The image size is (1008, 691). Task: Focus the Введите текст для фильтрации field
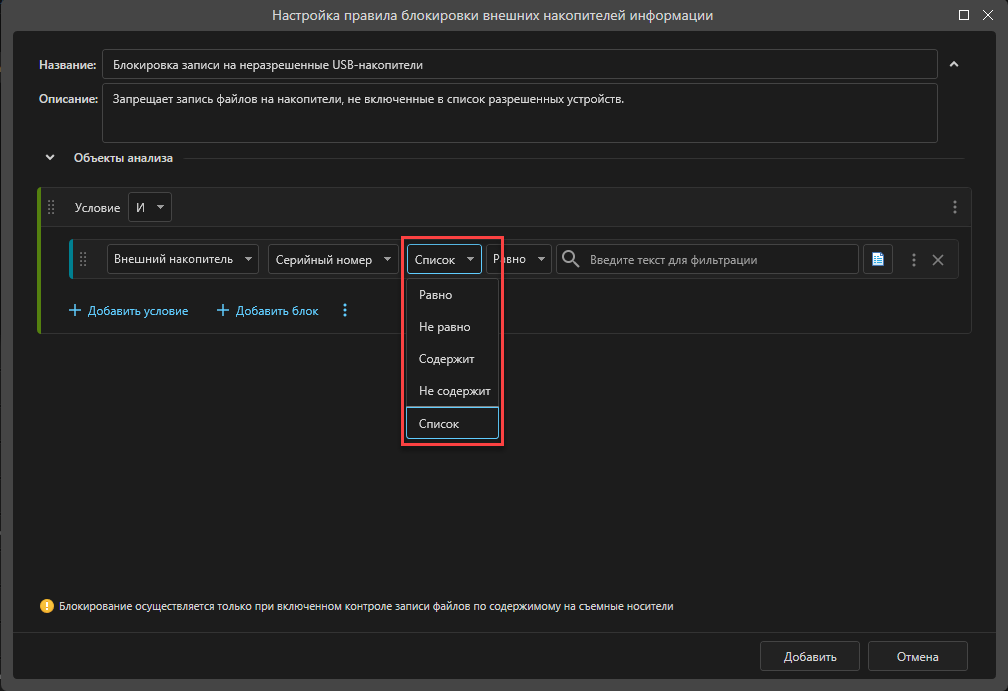(x=707, y=259)
